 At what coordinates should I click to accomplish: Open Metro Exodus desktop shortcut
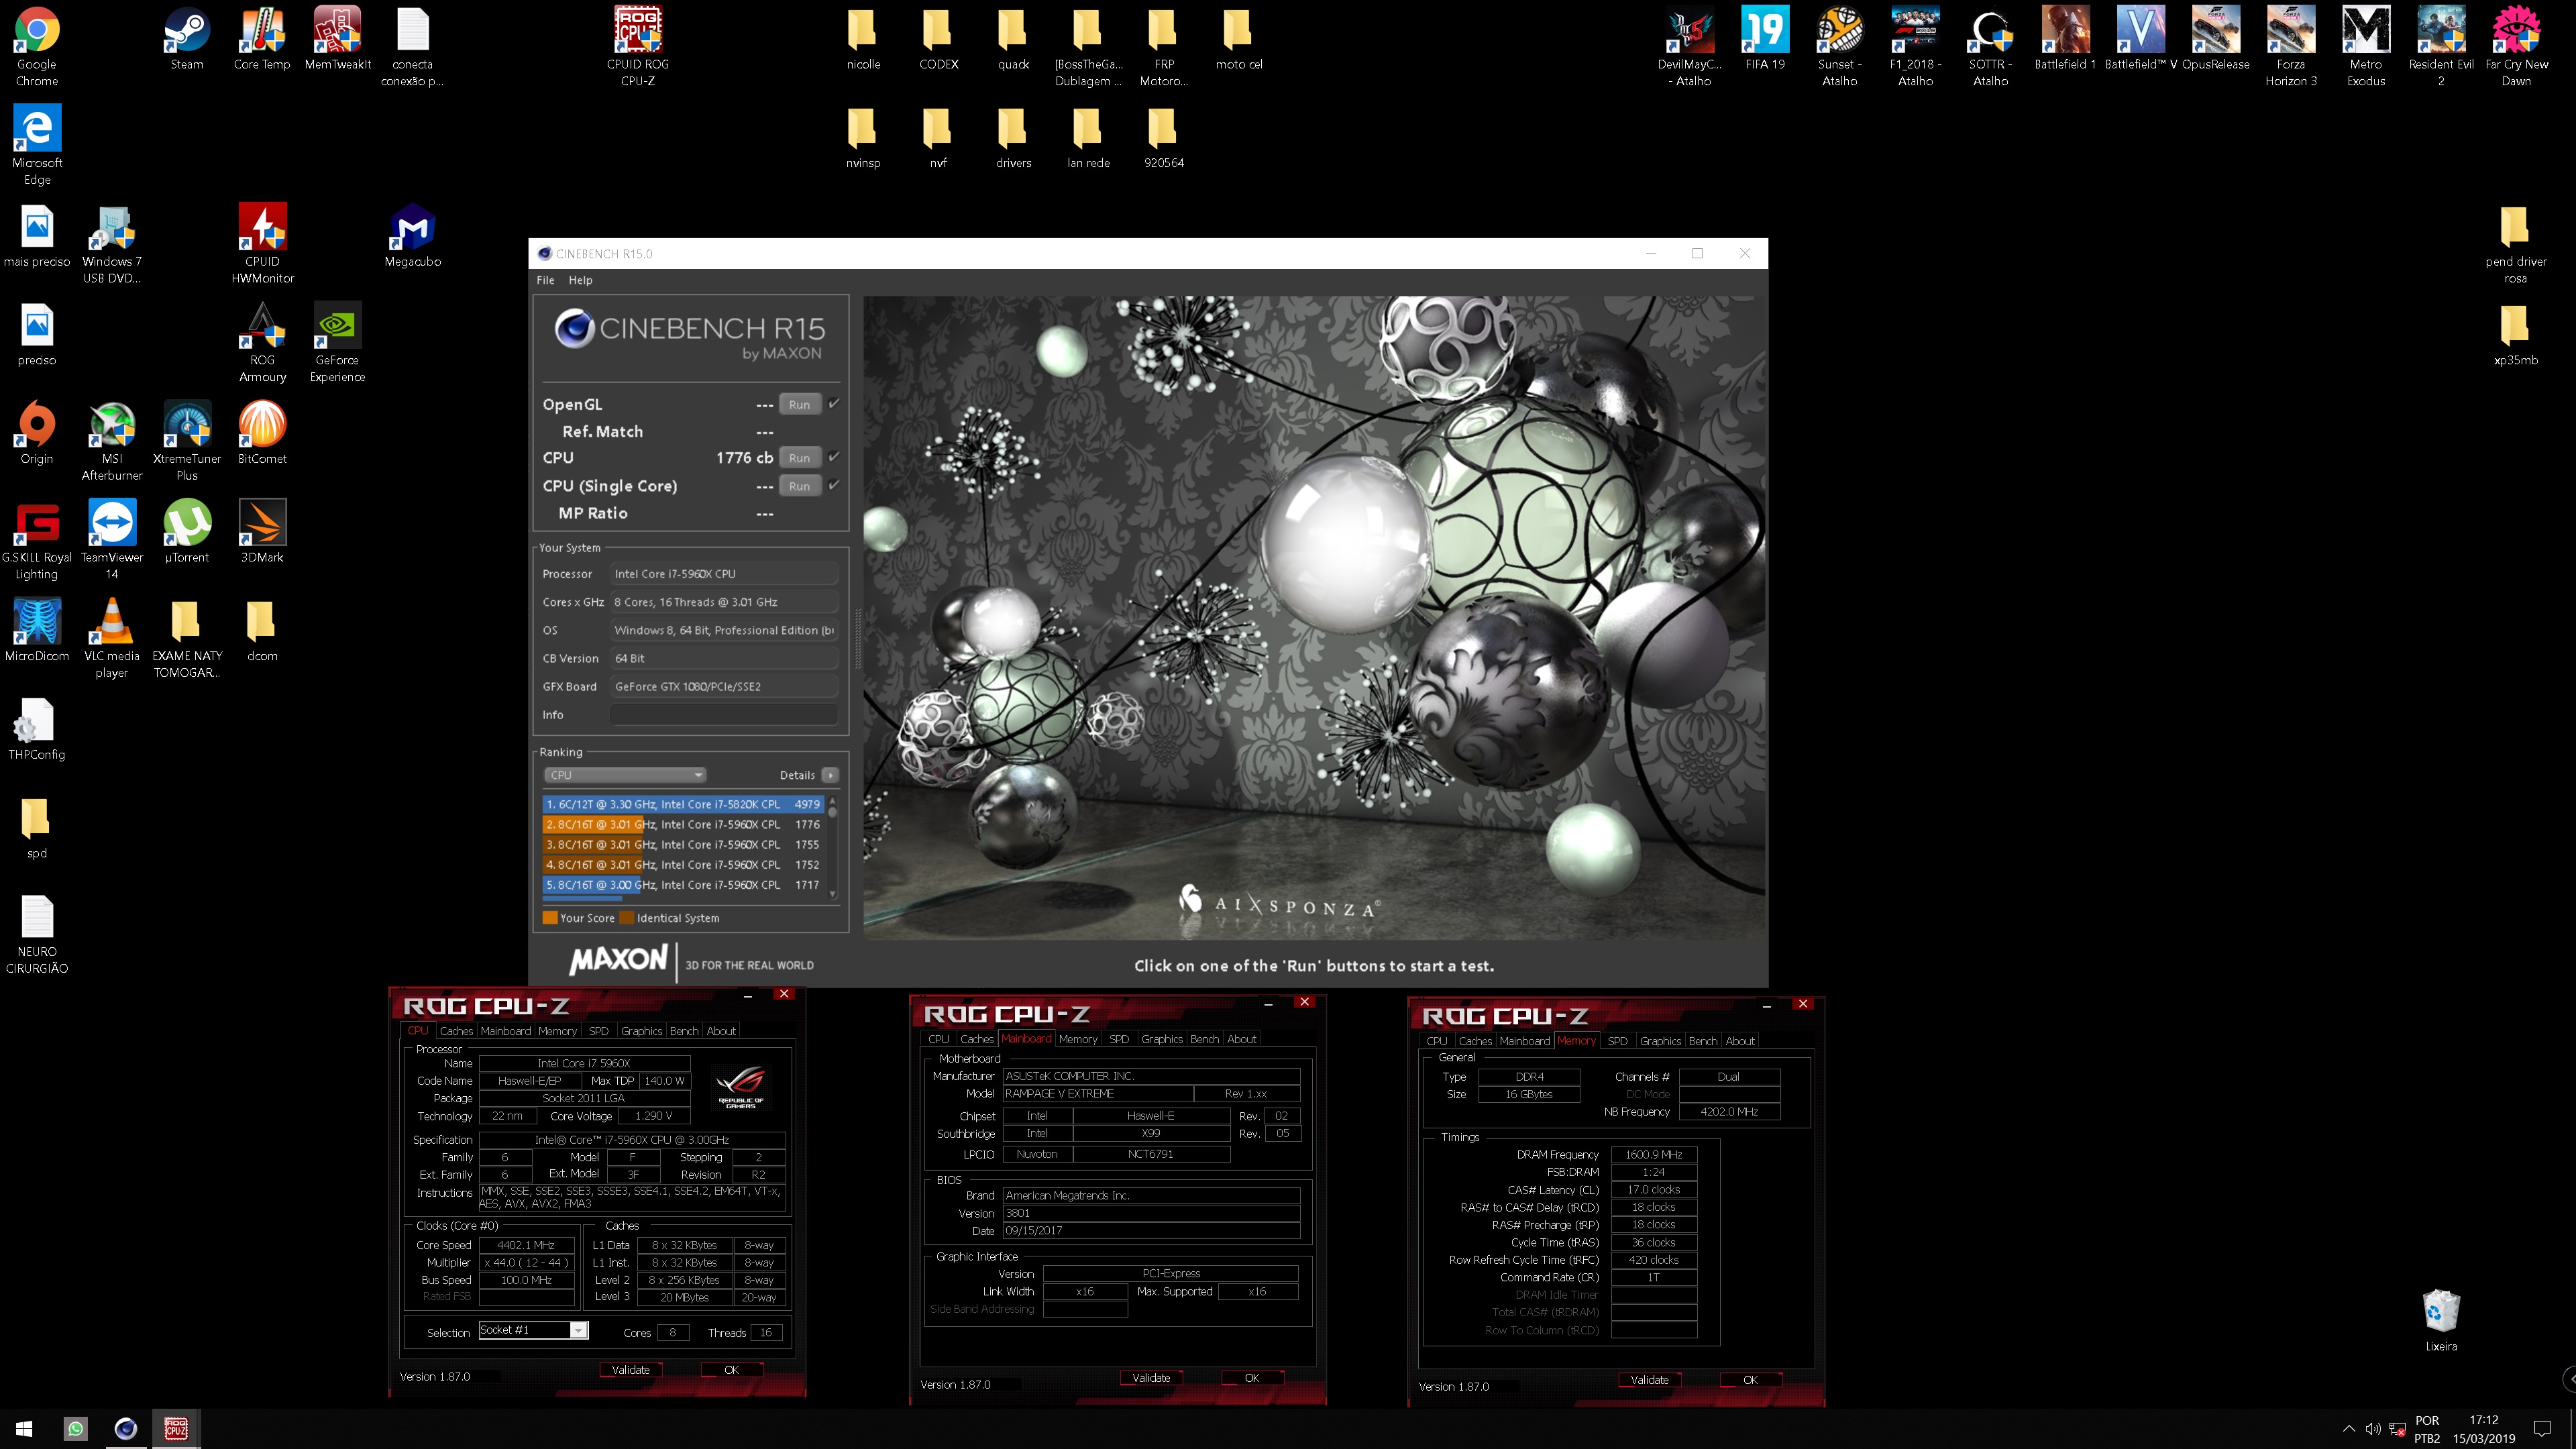click(x=2366, y=46)
